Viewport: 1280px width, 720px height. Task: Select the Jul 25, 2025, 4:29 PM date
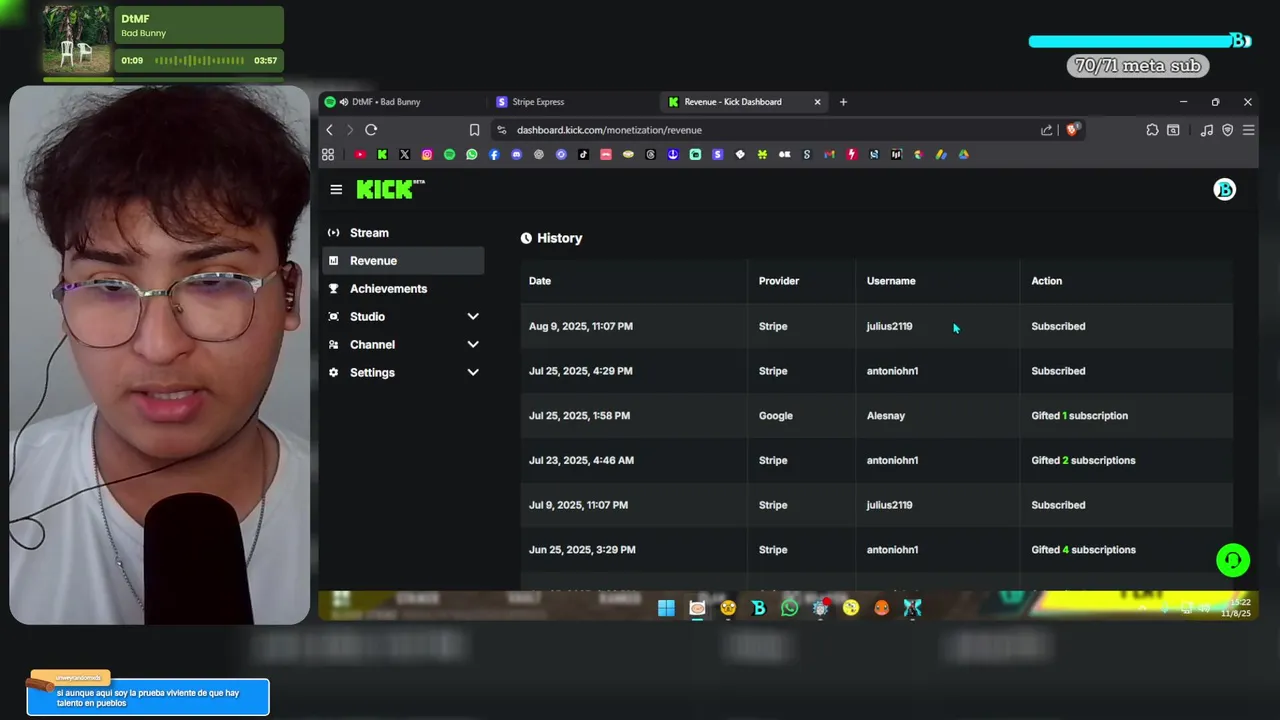pos(581,371)
